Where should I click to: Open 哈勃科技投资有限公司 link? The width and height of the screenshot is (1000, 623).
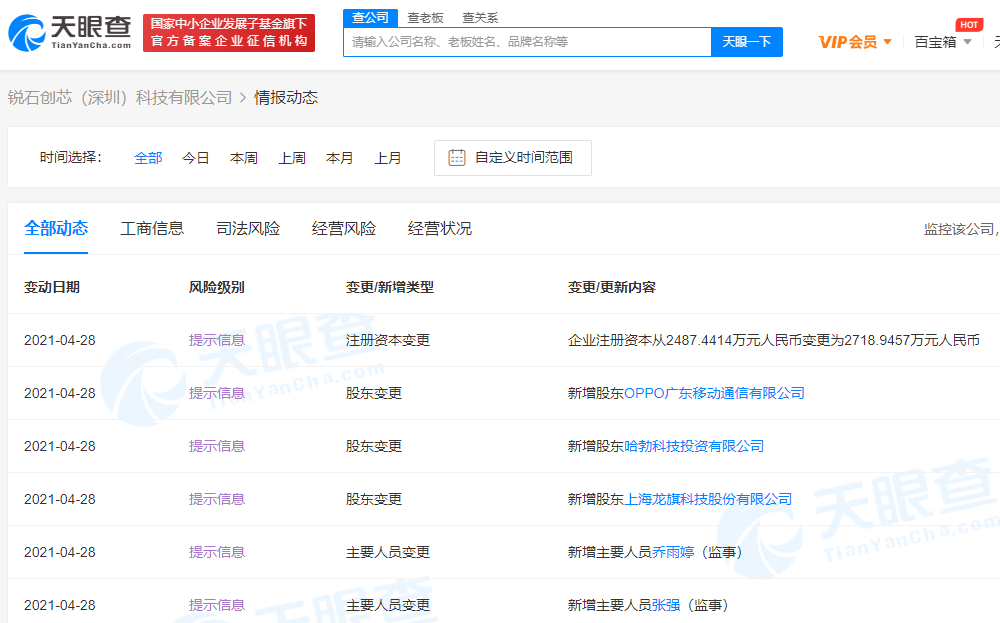[x=694, y=446]
